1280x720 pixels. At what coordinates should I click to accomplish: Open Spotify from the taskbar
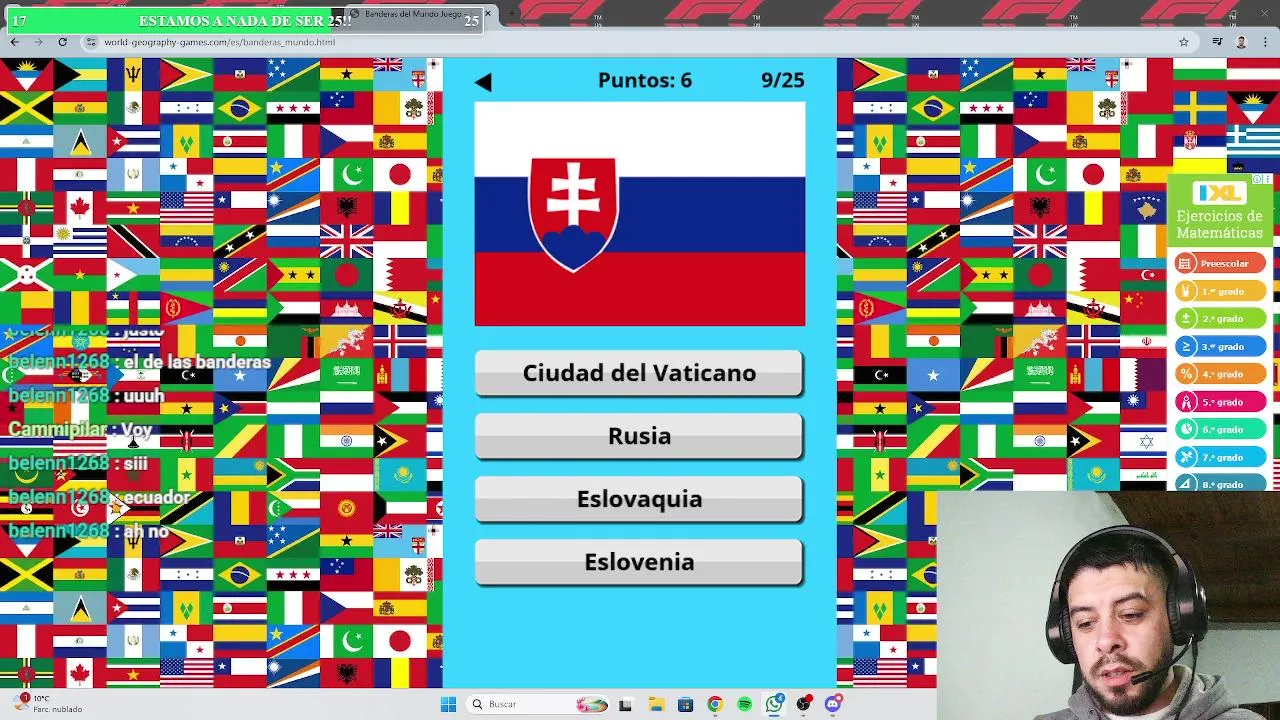pos(745,704)
